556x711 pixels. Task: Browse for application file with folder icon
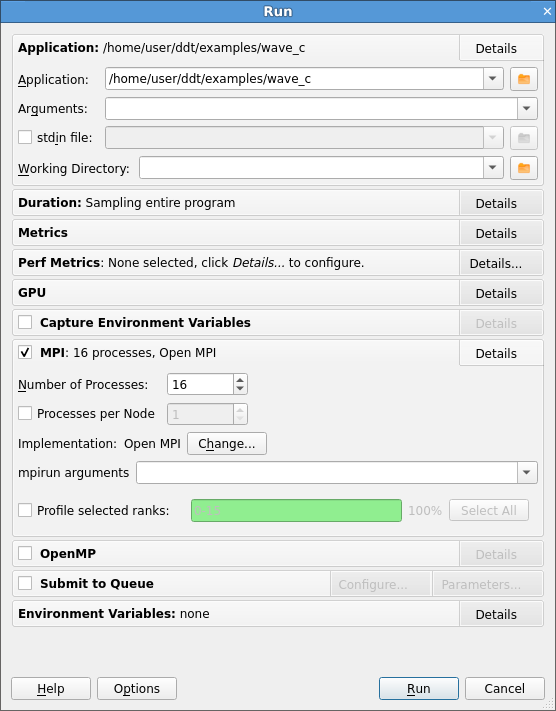click(524, 79)
